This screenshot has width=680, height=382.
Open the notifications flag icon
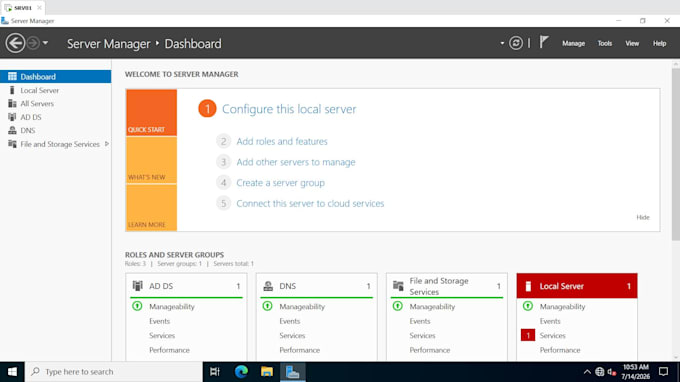[x=544, y=42]
